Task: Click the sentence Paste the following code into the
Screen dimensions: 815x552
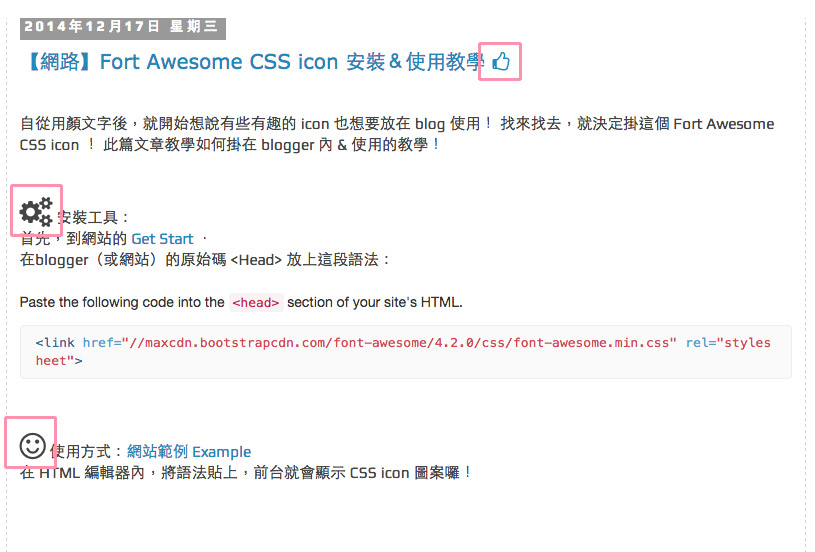Action: pos(122,303)
